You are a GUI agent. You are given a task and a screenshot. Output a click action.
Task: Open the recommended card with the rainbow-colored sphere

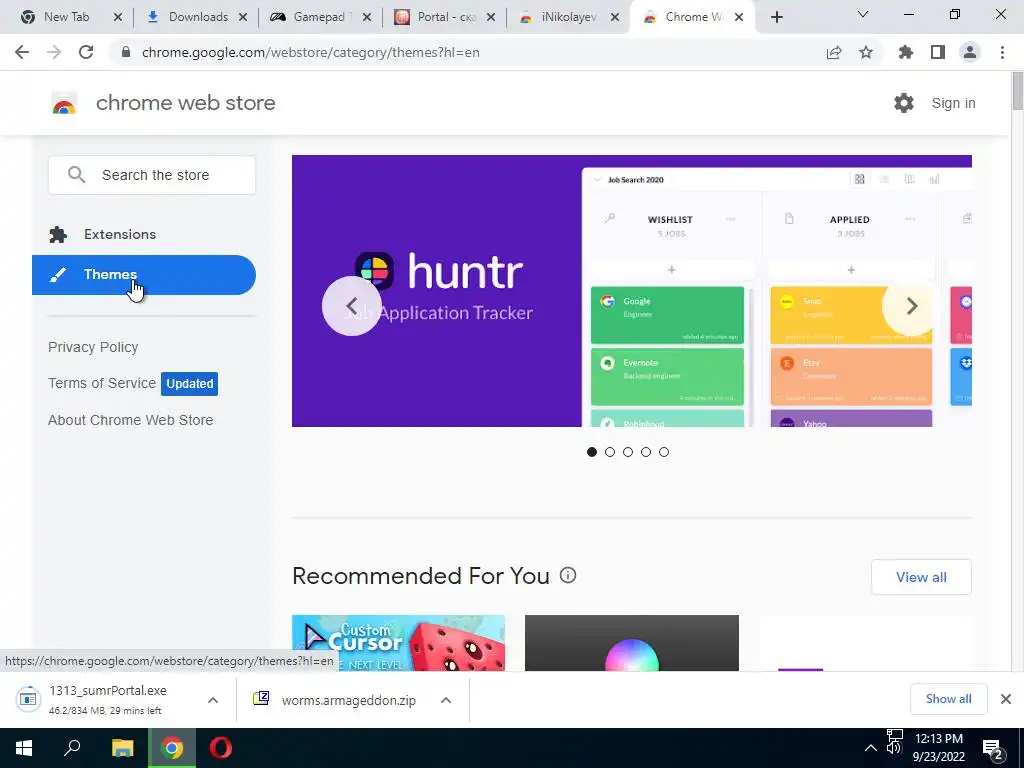click(x=632, y=643)
